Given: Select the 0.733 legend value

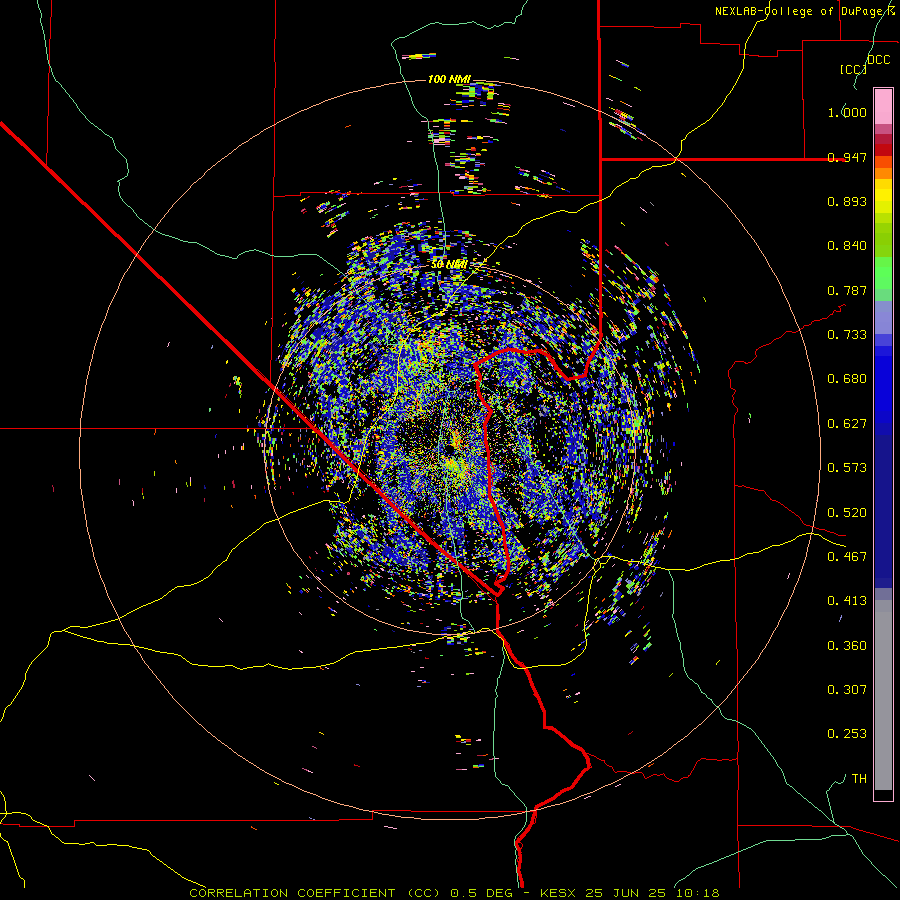Looking at the screenshot, I should pyautogui.click(x=847, y=335).
